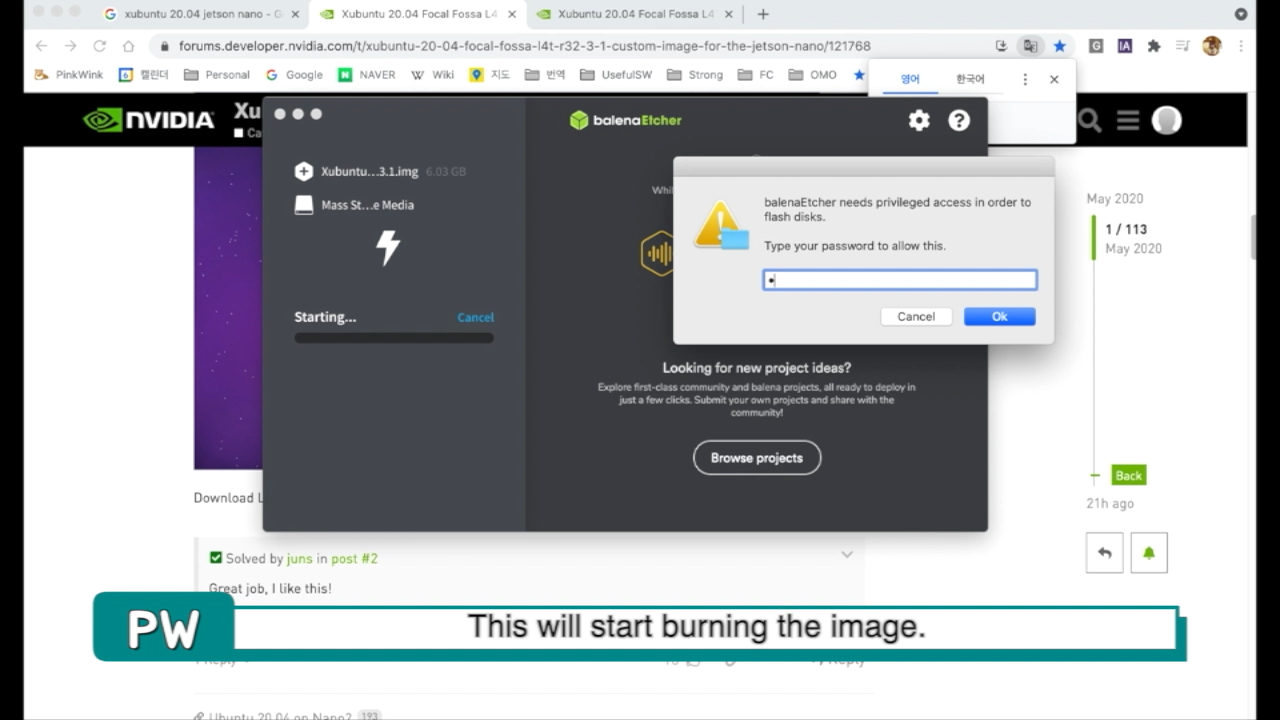This screenshot has width=1280, height=720.
Task: Click the forum notification bell button
Action: pos(1149,553)
